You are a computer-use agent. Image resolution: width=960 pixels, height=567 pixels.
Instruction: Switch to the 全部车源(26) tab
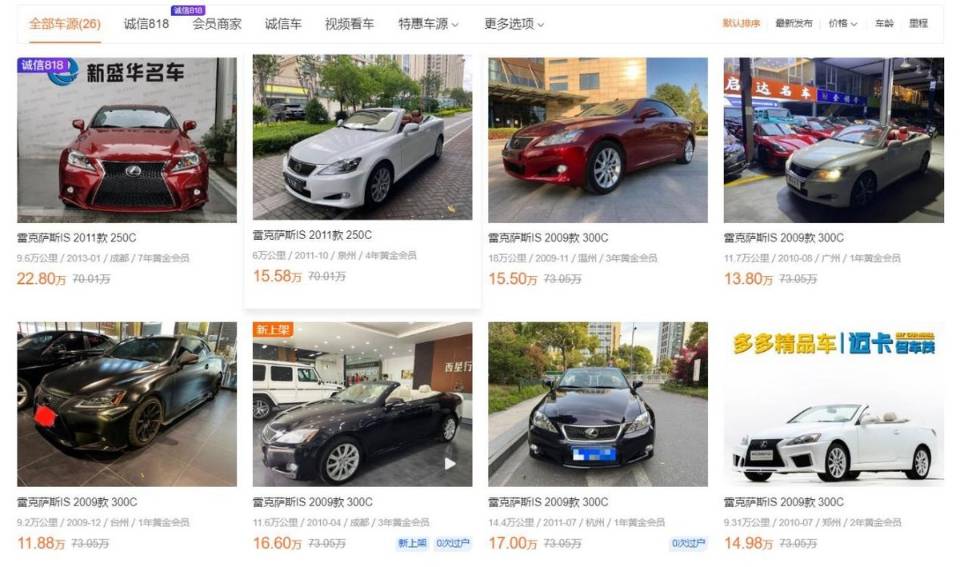pyautogui.click(x=65, y=24)
